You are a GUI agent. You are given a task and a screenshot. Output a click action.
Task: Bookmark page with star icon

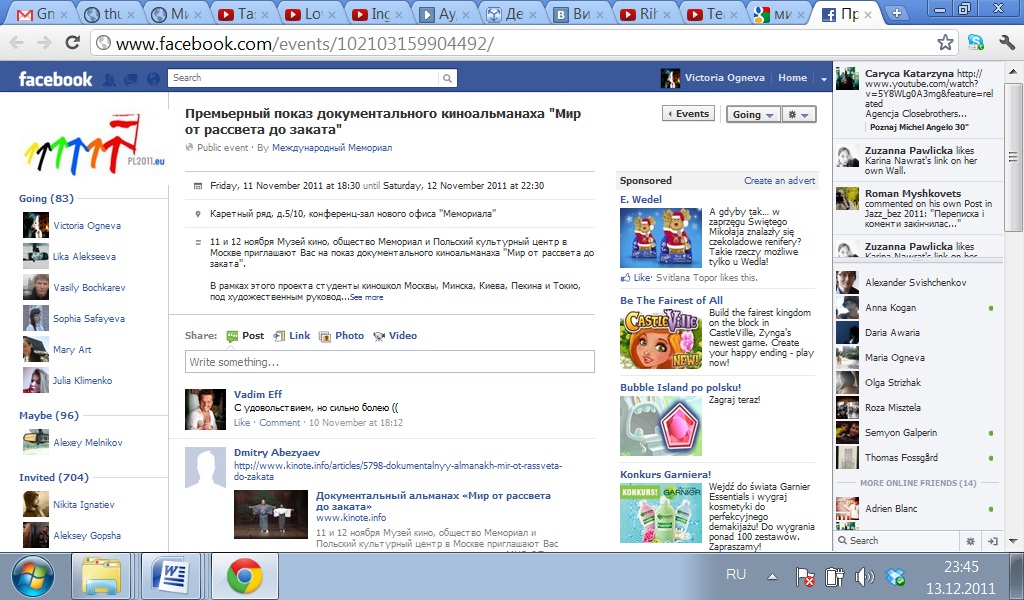pyautogui.click(x=945, y=43)
